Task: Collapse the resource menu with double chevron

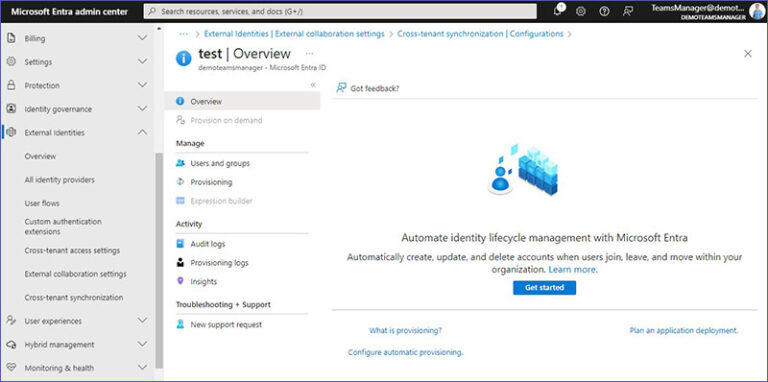Action: (313, 85)
